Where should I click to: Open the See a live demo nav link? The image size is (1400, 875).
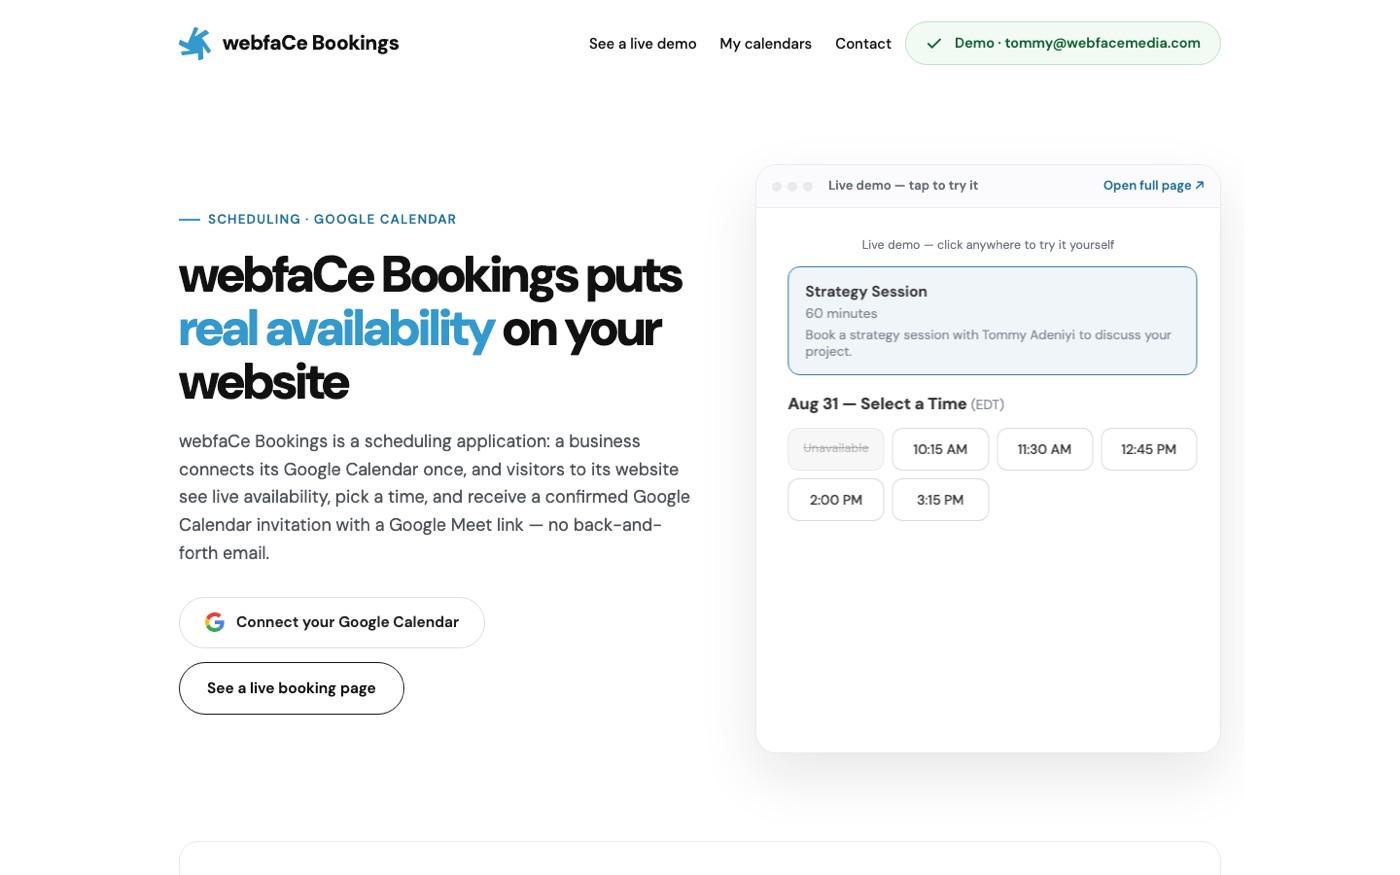coord(643,44)
